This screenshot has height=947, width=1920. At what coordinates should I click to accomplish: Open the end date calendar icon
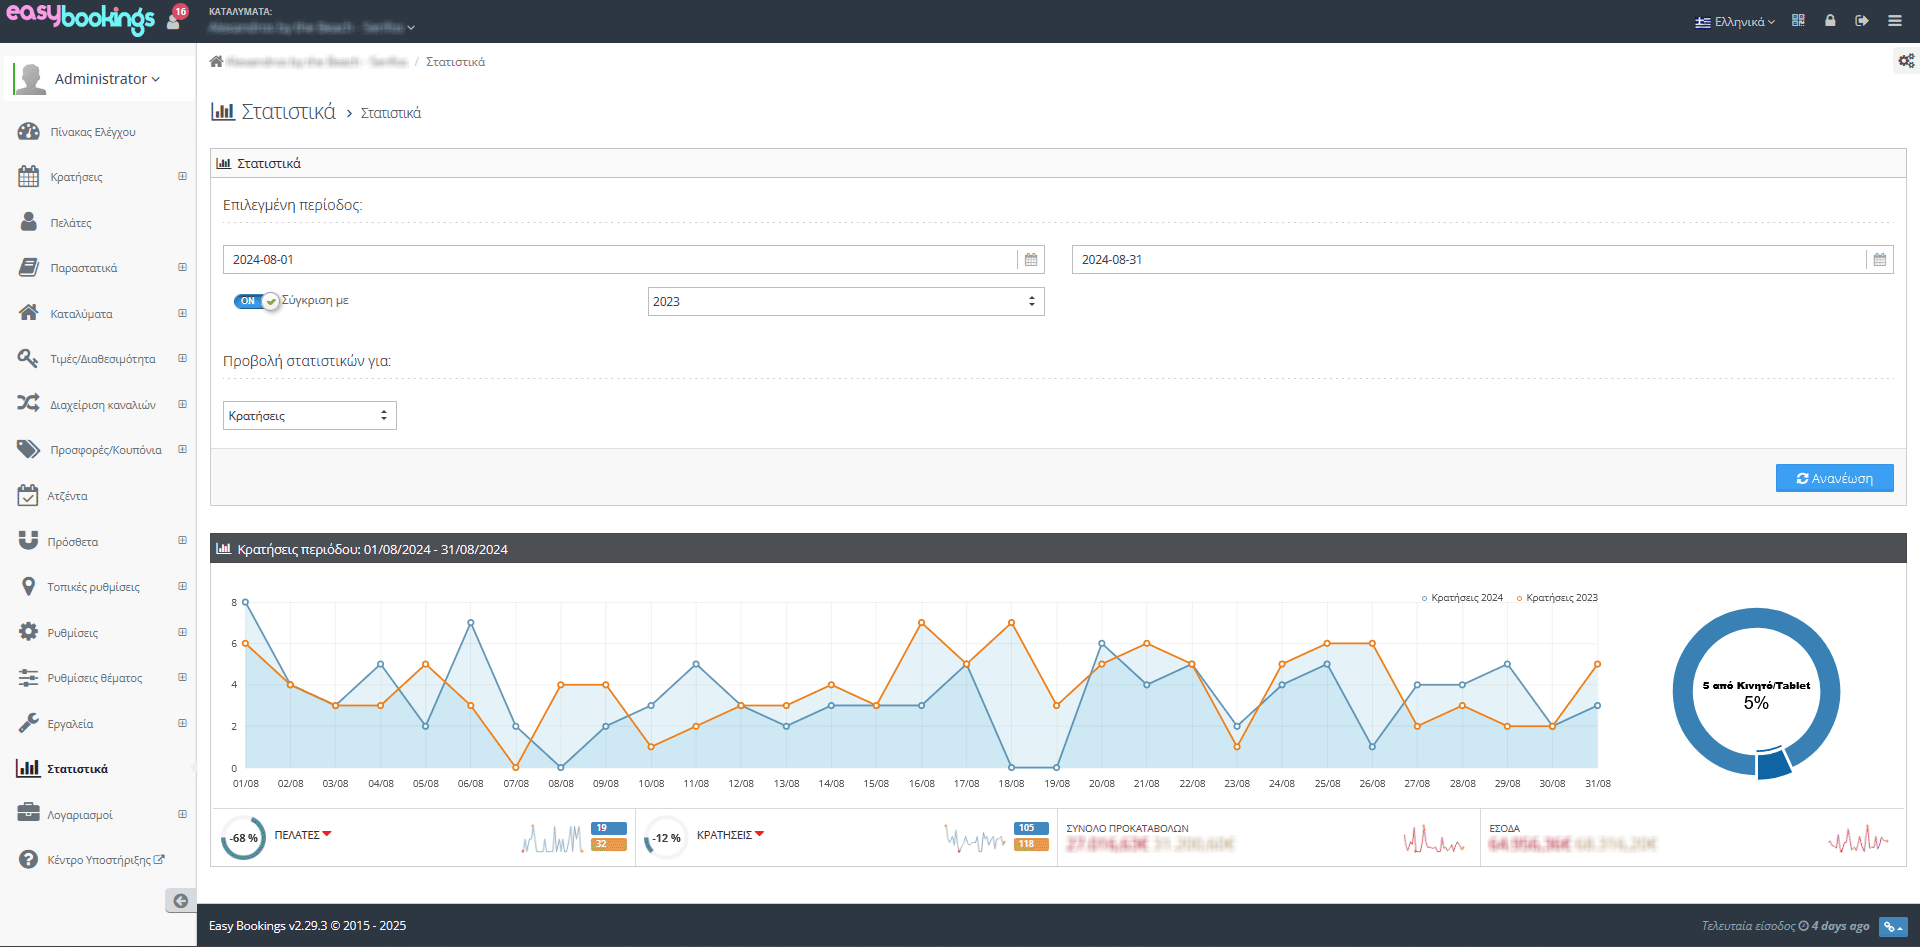[x=1880, y=259]
